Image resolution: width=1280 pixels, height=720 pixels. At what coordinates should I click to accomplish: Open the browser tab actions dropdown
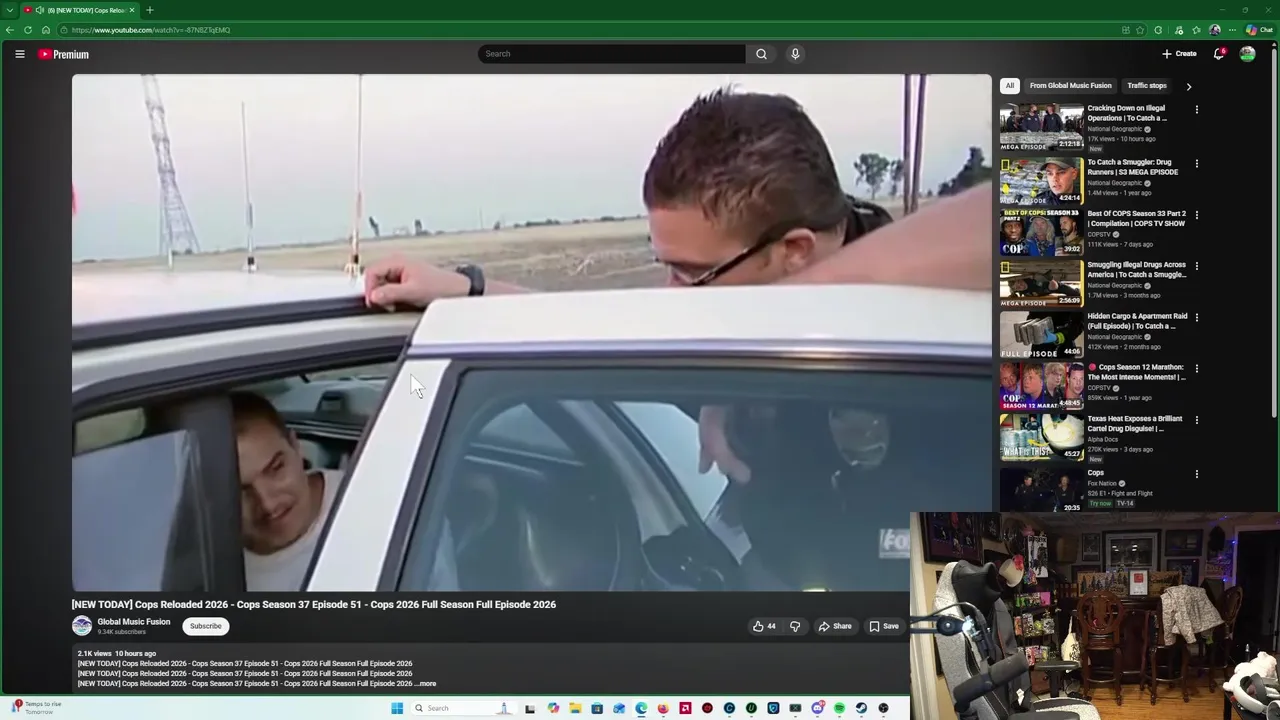9,10
